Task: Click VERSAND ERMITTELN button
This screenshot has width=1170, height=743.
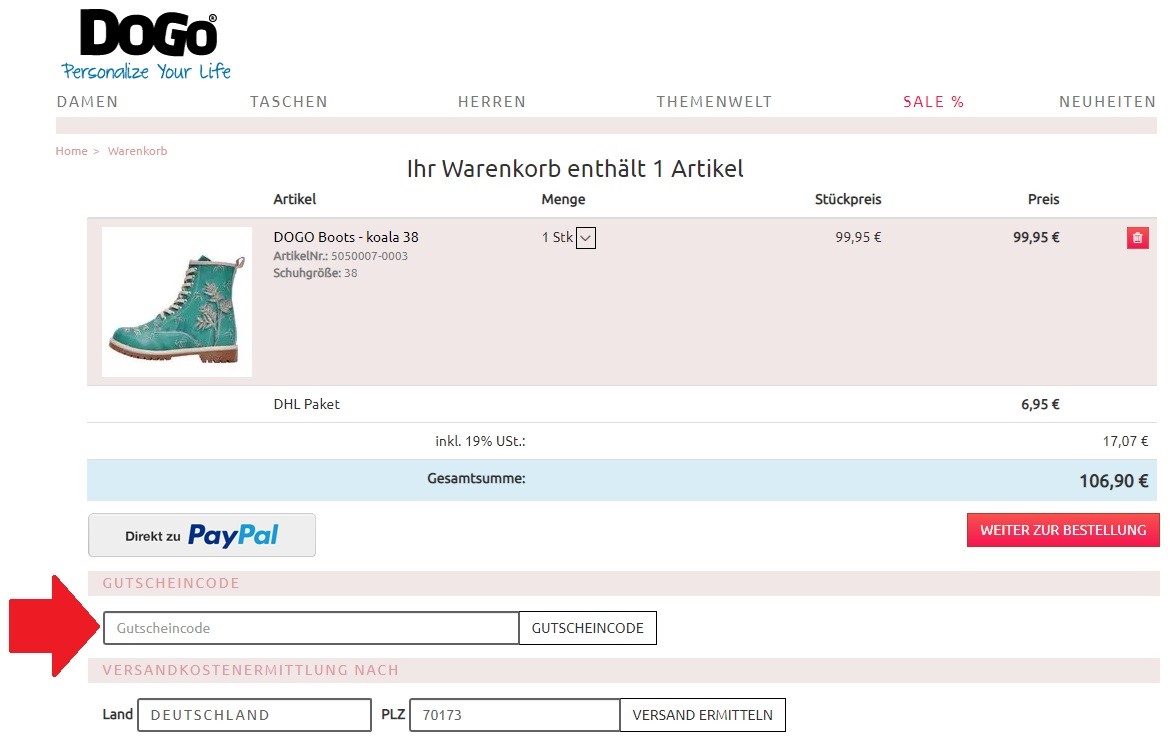Action: 703,715
